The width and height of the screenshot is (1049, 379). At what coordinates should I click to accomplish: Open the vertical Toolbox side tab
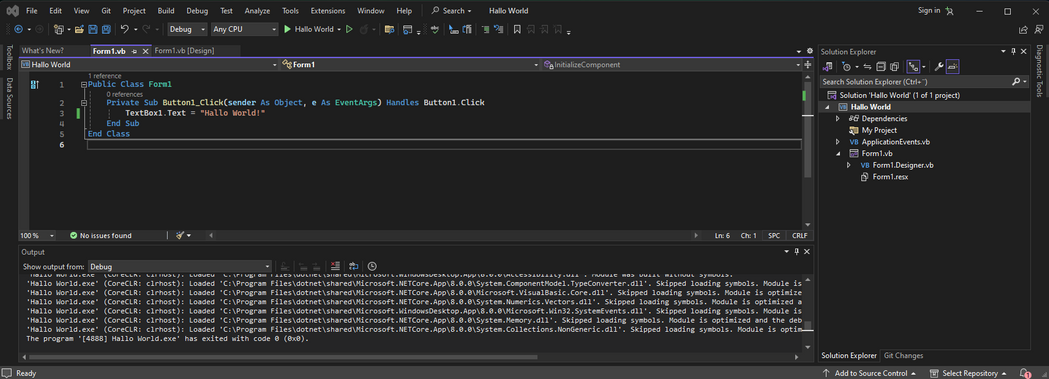click(9, 57)
